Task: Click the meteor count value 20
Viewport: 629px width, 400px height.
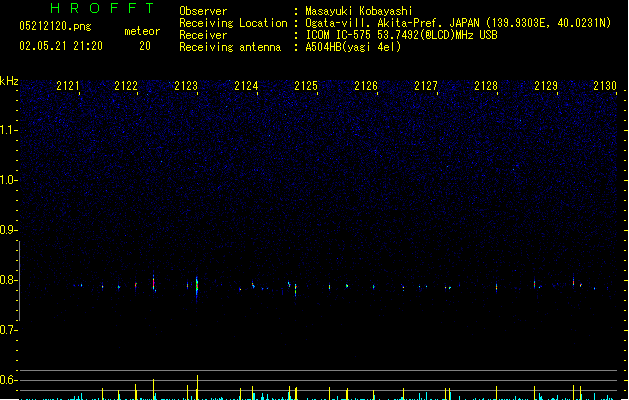Action: click(145, 46)
